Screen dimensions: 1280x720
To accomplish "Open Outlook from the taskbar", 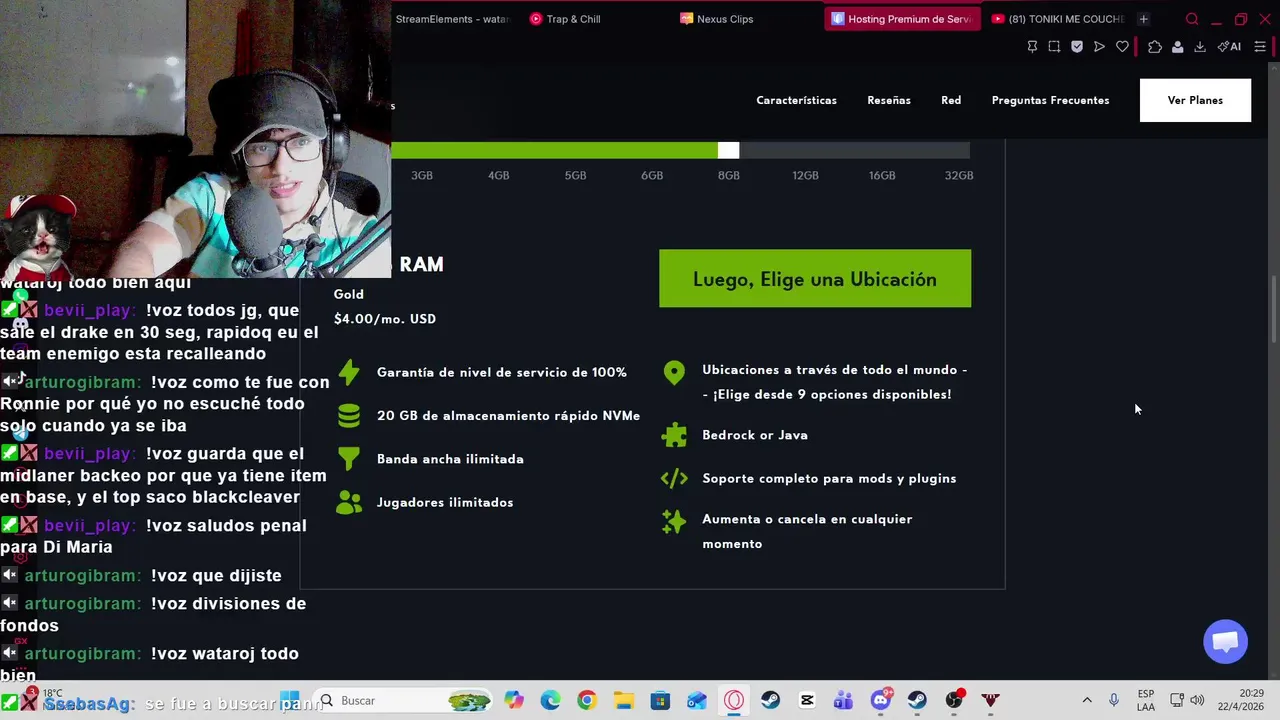I will point(697,700).
